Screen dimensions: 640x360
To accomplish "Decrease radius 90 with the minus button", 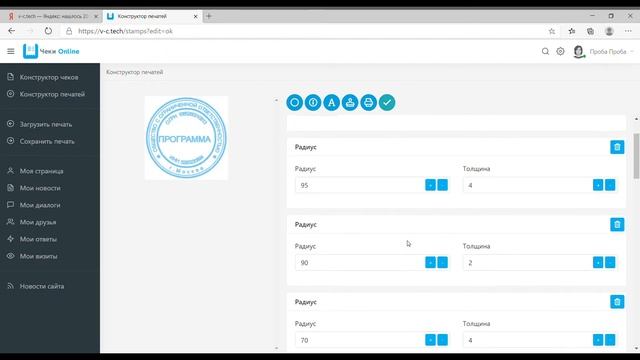I will coord(442,262).
